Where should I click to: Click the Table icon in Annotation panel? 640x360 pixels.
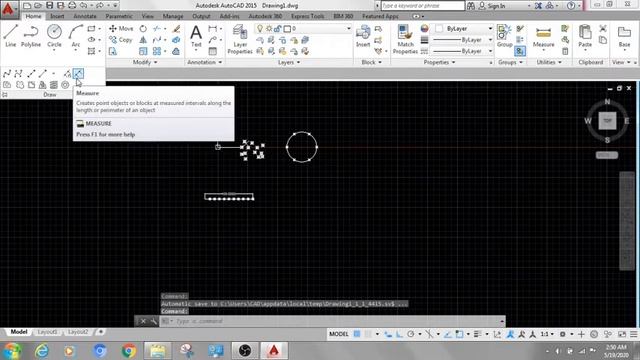(213, 51)
